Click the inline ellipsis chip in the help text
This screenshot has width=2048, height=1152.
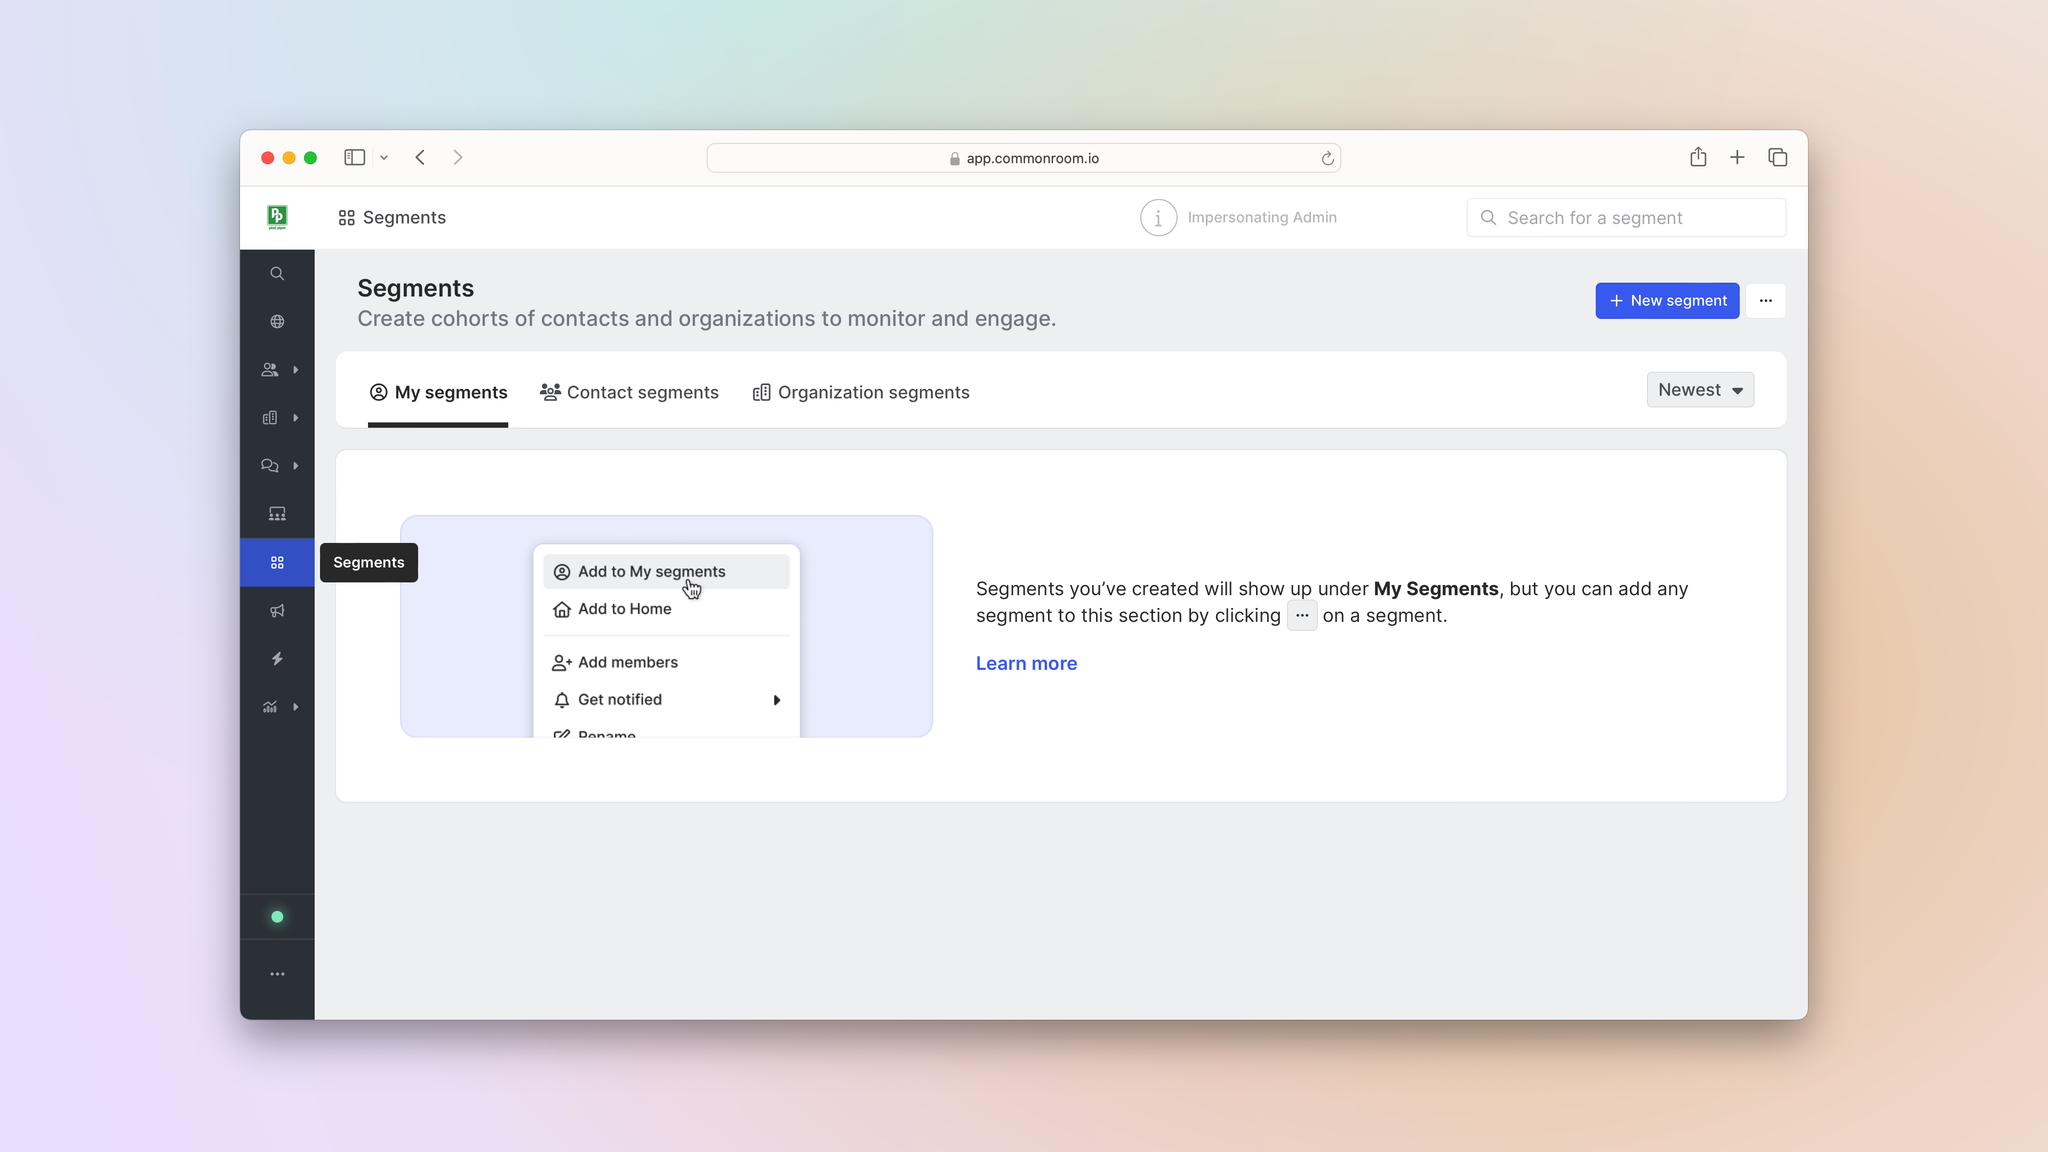pyautogui.click(x=1301, y=615)
